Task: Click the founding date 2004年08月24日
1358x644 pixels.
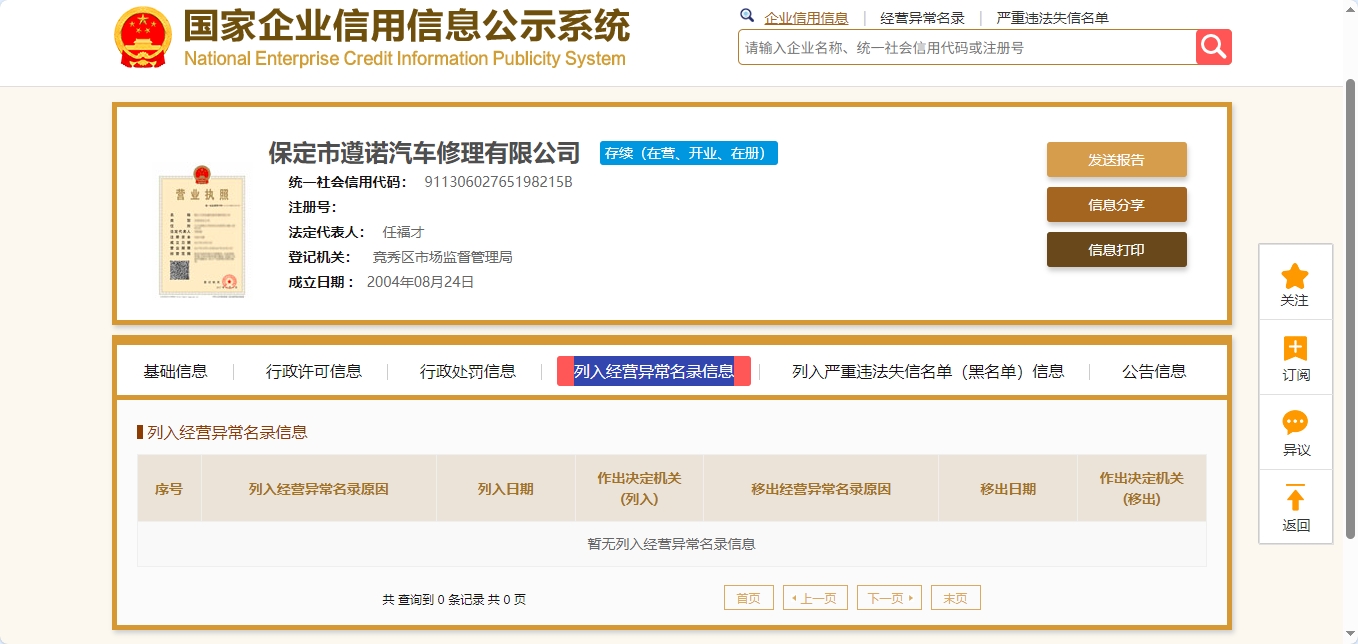Action: (x=420, y=282)
